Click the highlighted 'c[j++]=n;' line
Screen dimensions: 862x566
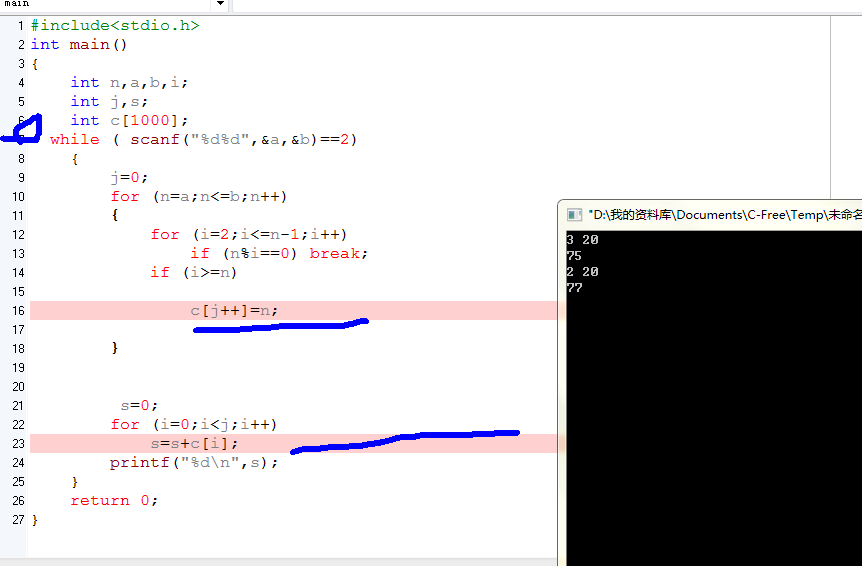234,310
